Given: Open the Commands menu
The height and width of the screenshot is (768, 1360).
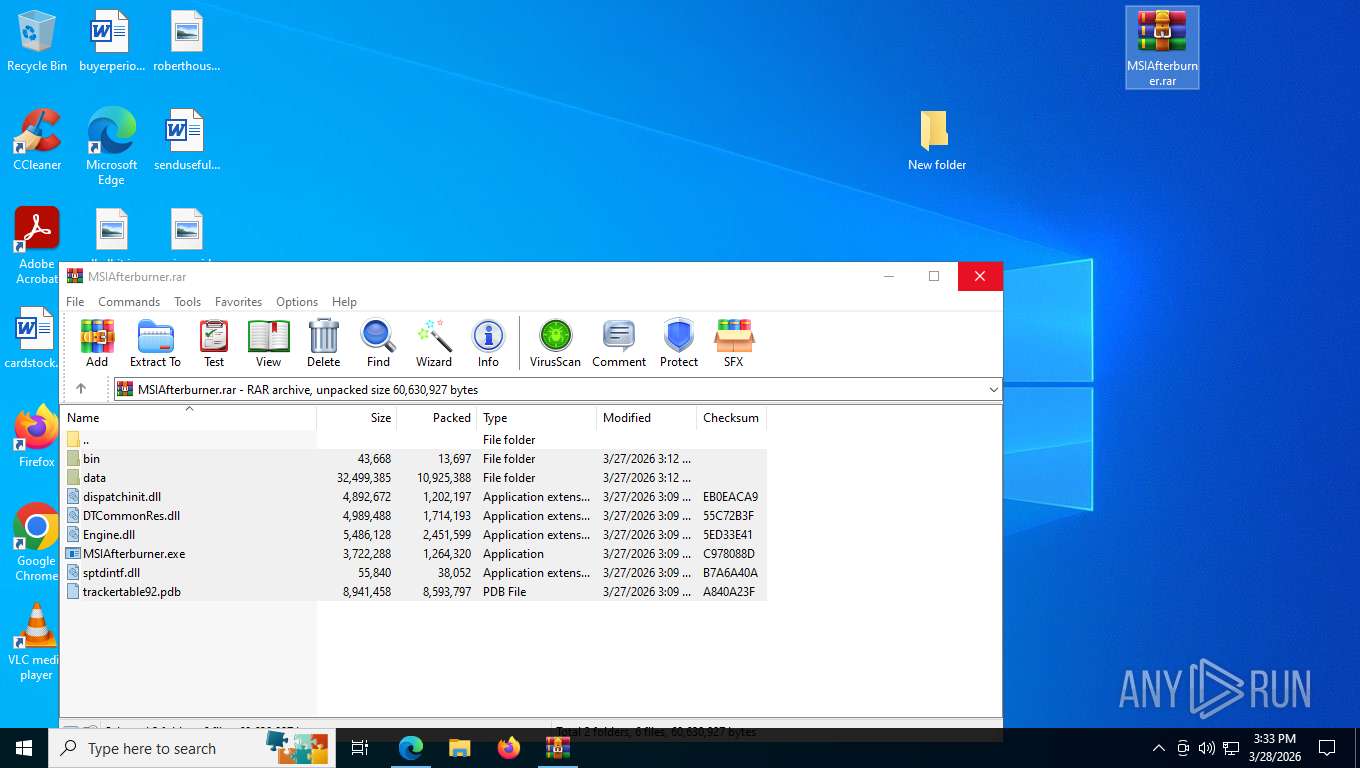Looking at the screenshot, I should tap(129, 302).
